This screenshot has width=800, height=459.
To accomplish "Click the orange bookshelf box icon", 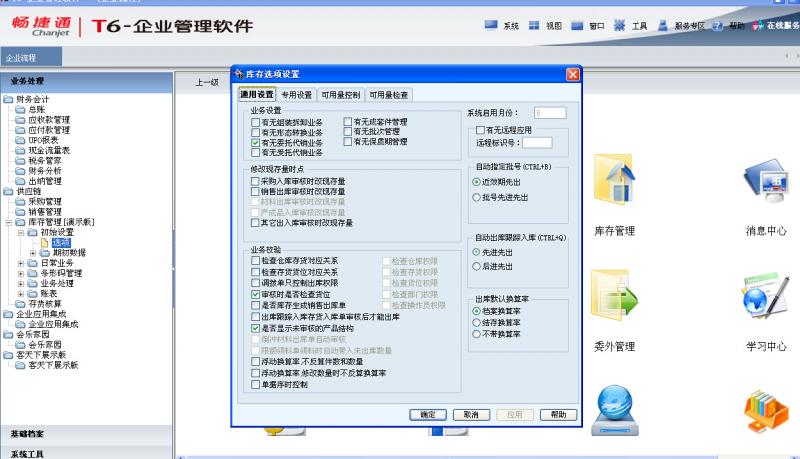I will (x=765, y=411).
